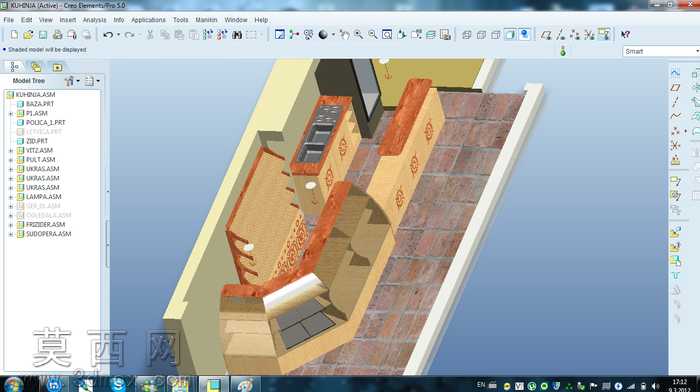Switch to Folder Browser navigator tab
This screenshot has width=700, height=392.
coord(36,67)
